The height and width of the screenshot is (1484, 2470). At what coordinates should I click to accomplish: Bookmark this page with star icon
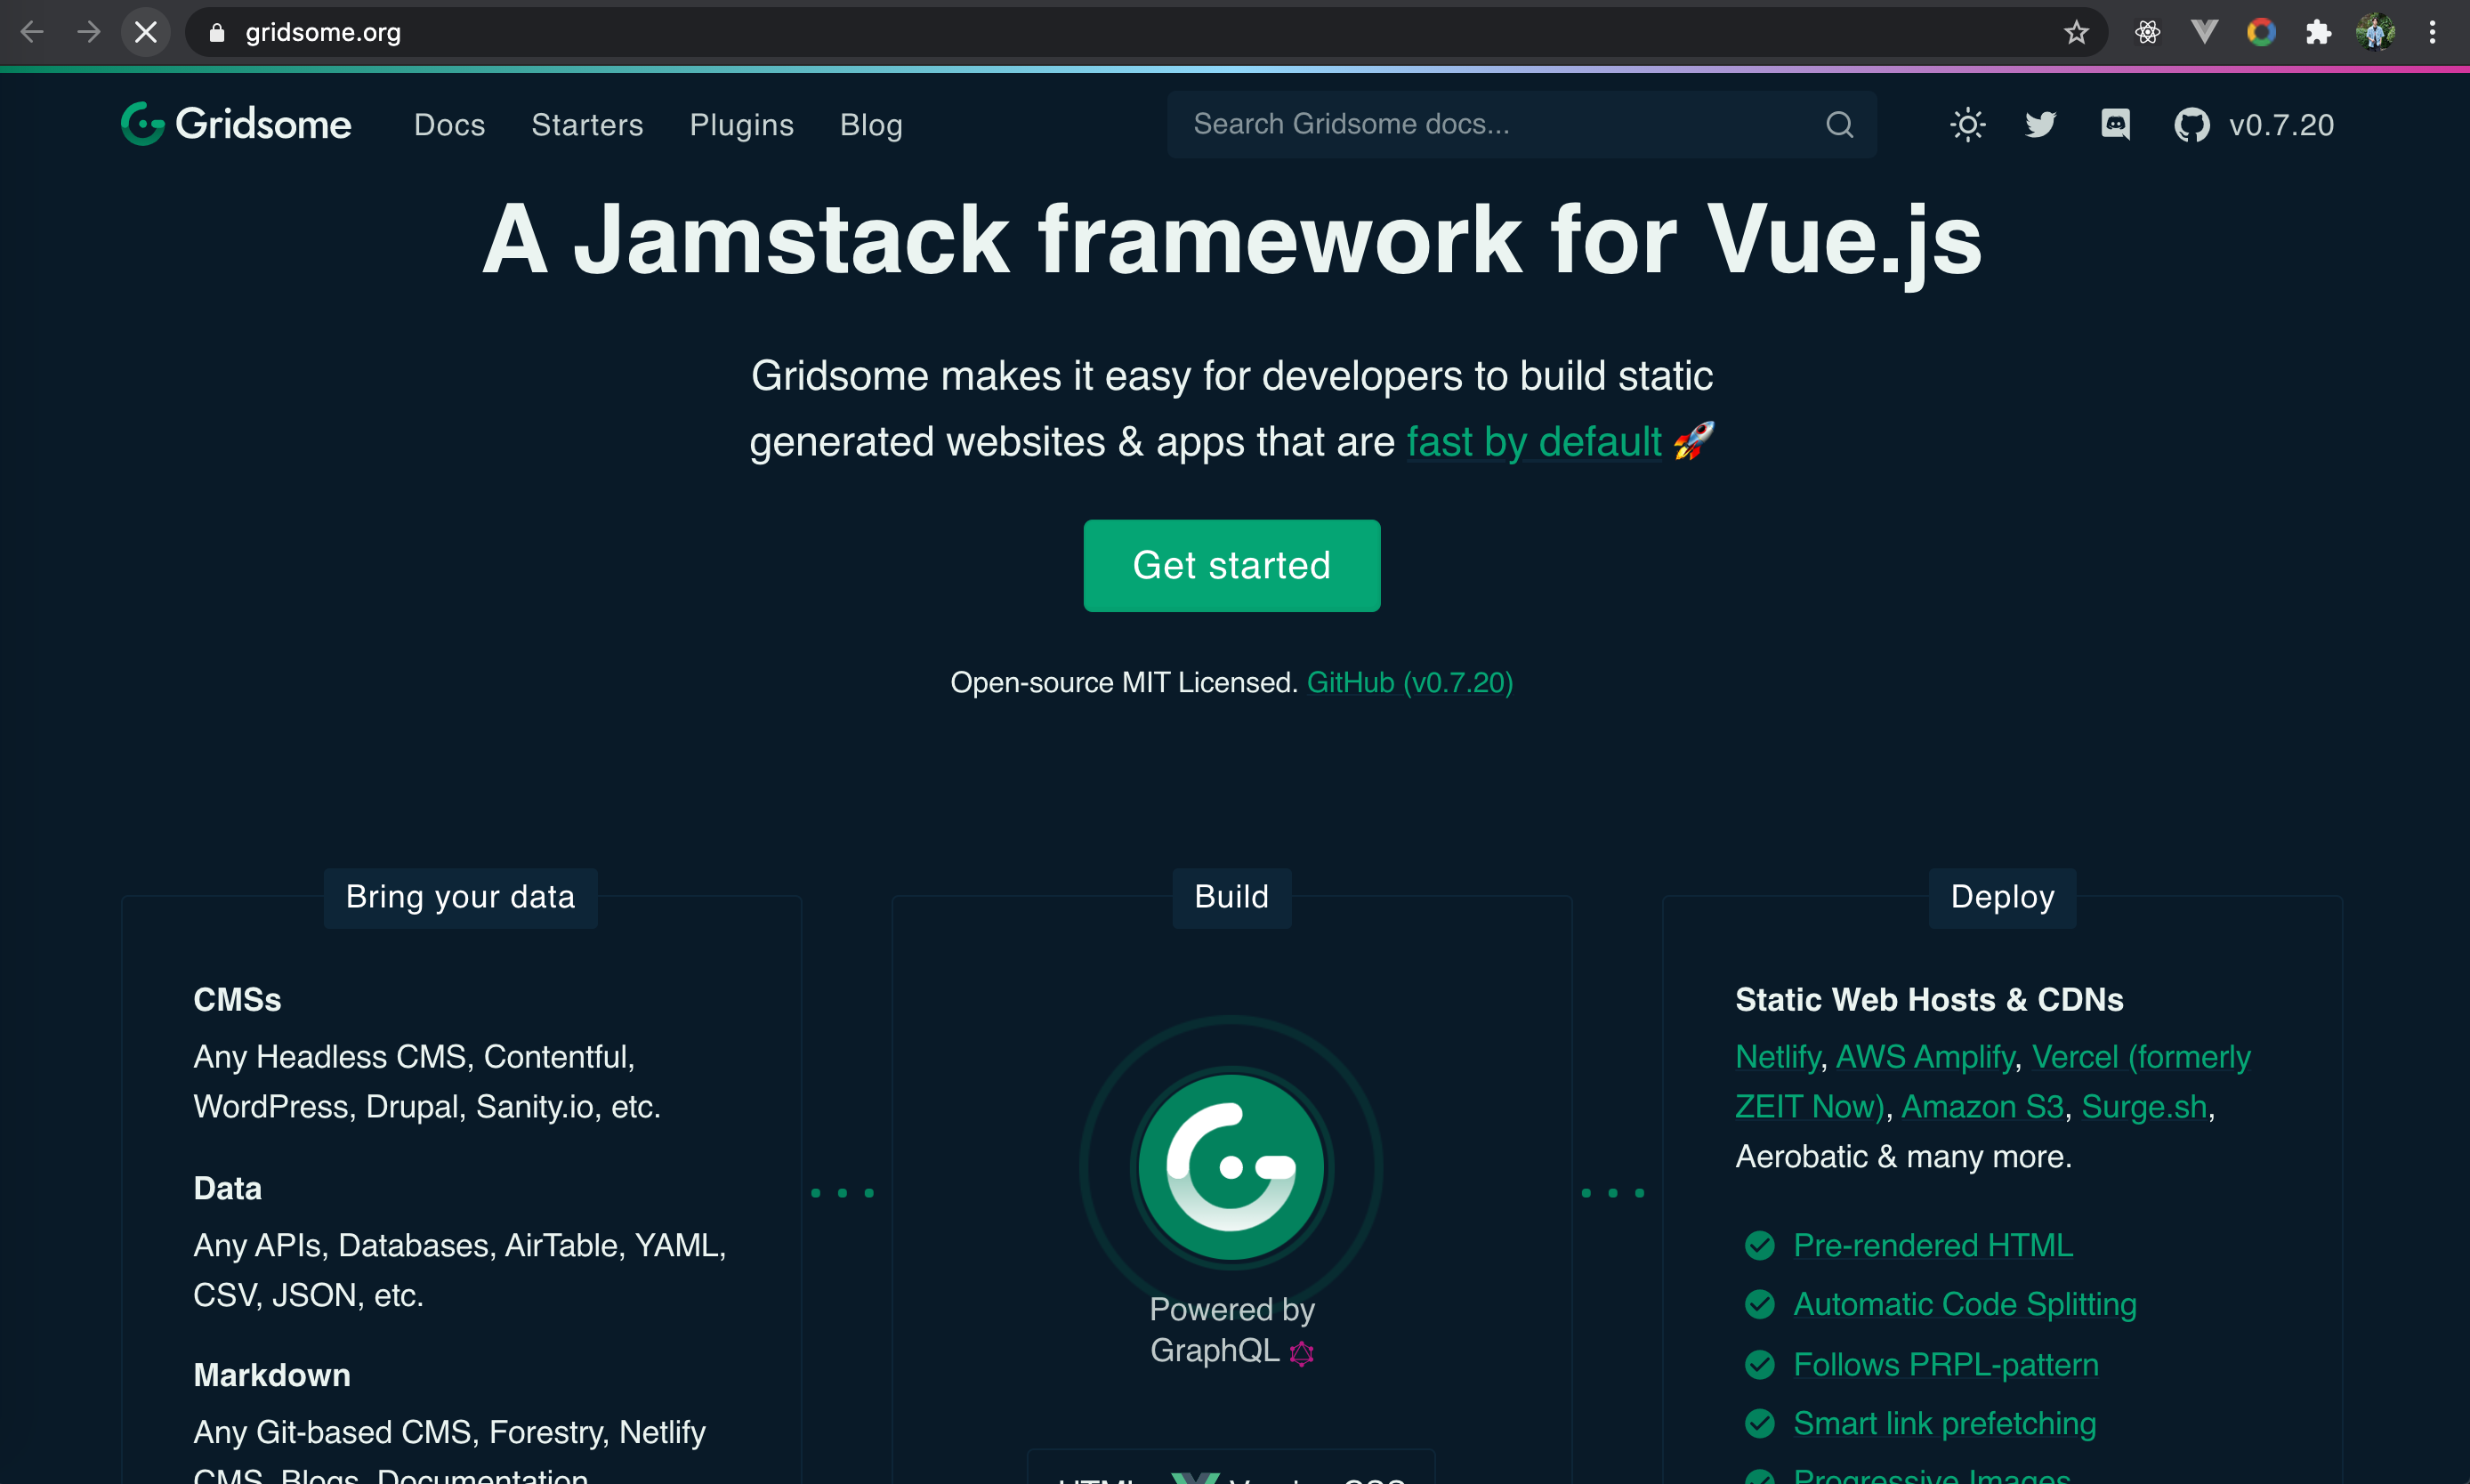coord(2076,33)
